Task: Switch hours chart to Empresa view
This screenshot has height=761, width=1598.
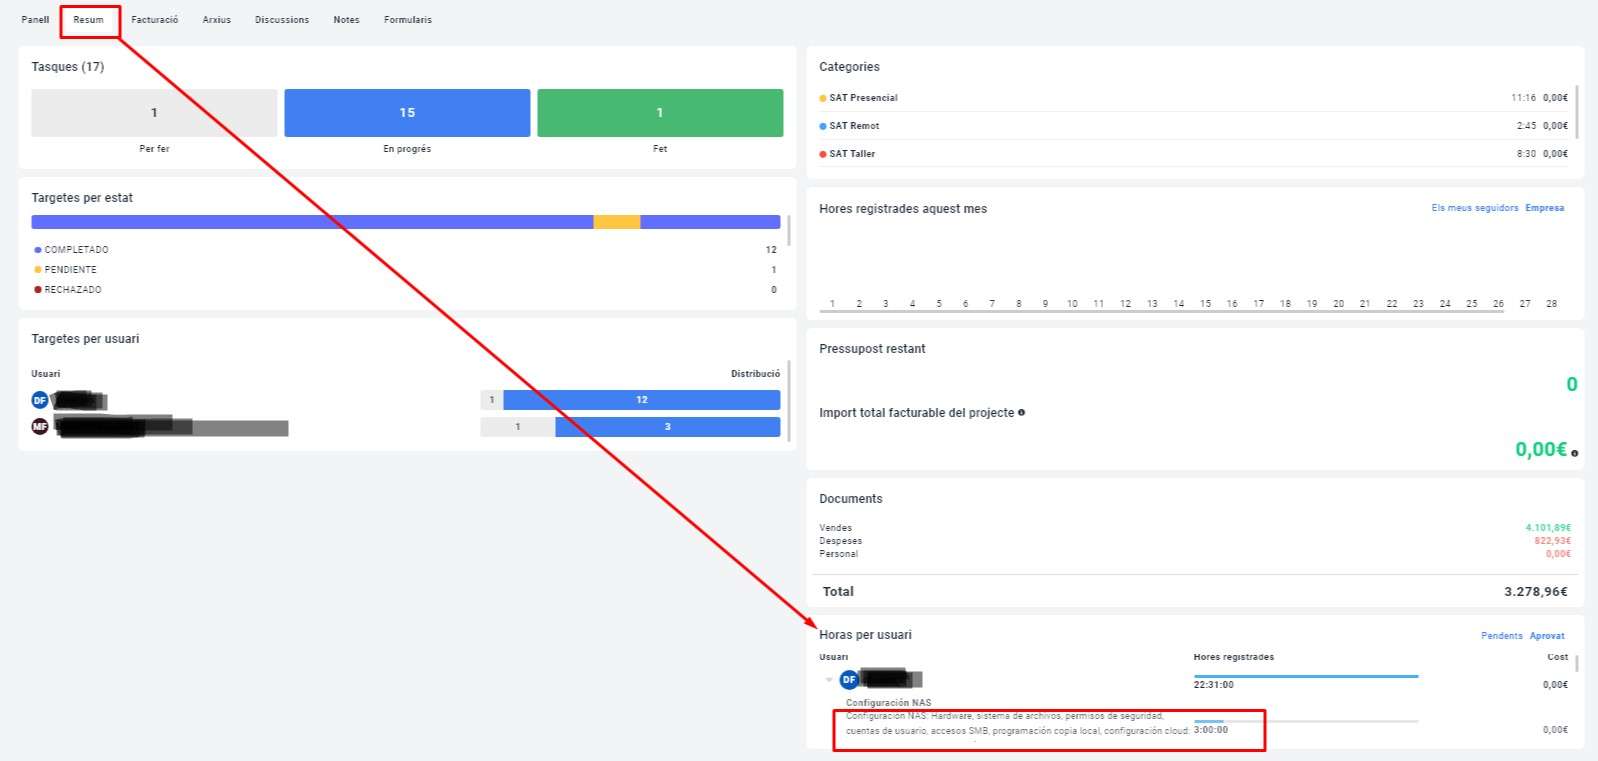Action: click(x=1544, y=208)
